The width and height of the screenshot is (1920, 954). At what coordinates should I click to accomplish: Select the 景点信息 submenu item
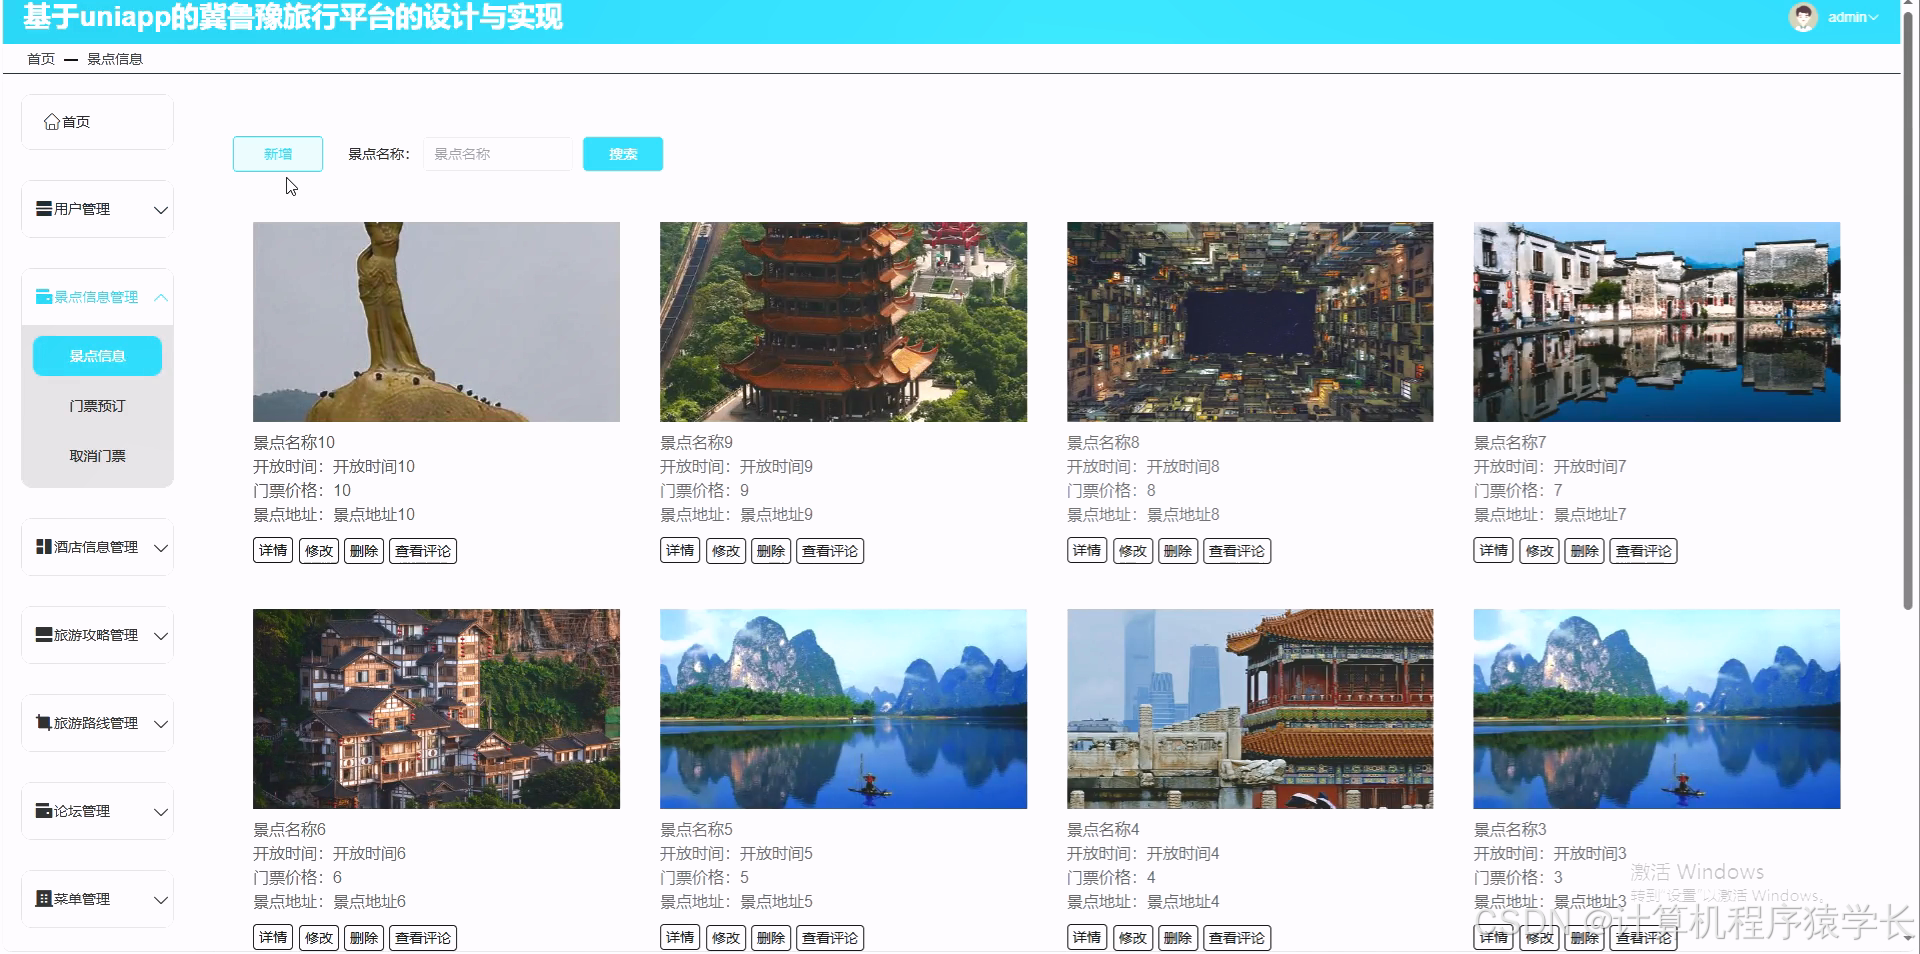click(x=97, y=356)
